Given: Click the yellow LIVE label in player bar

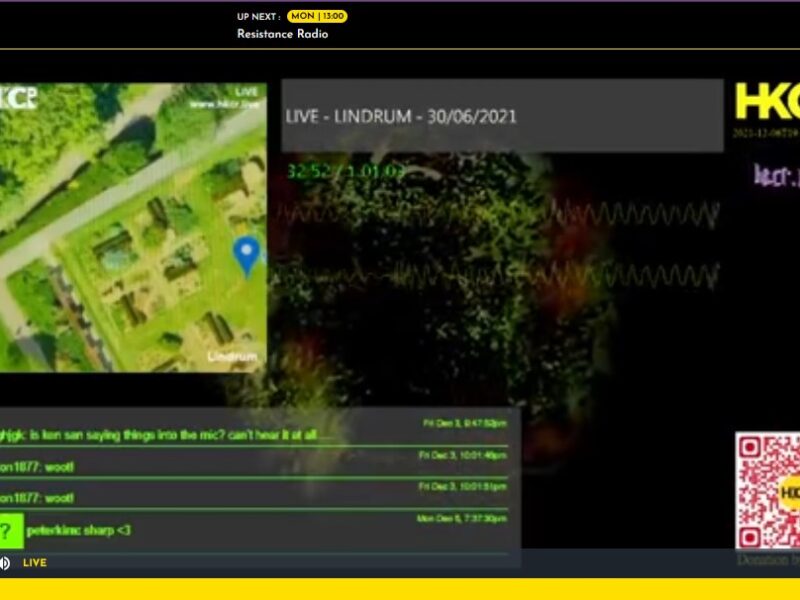Looking at the screenshot, I should (35, 563).
